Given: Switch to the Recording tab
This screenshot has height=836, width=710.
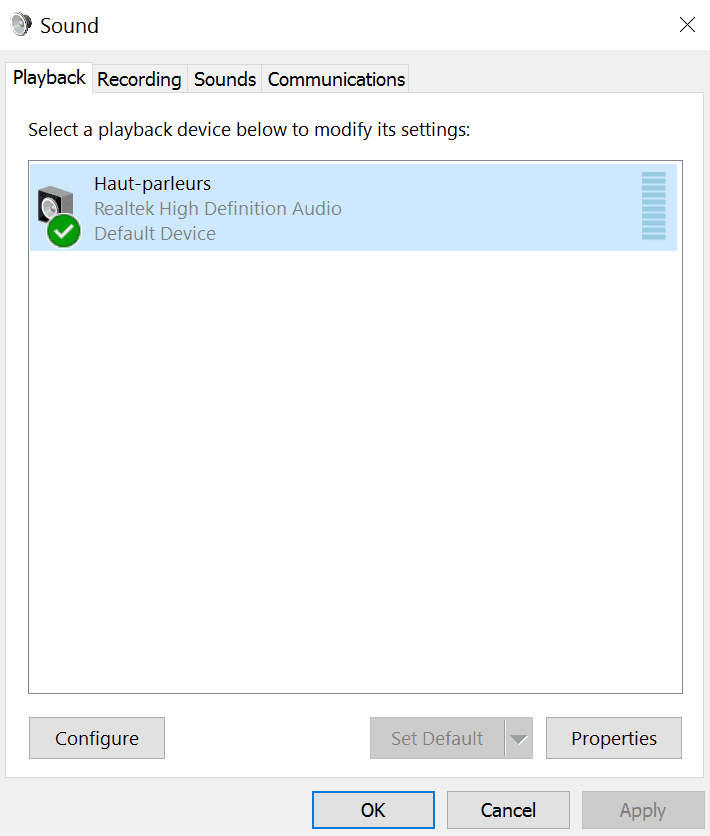Looking at the screenshot, I should pos(139,79).
